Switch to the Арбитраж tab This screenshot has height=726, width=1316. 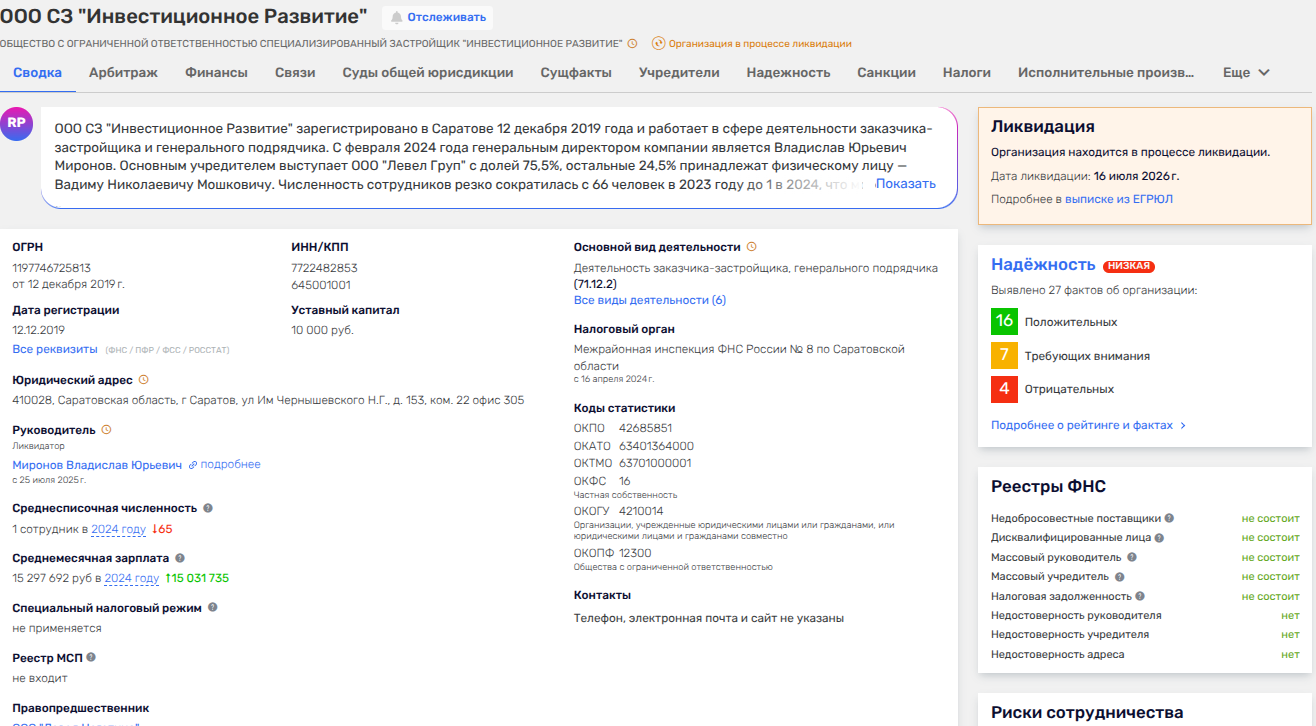click(123, 73)
